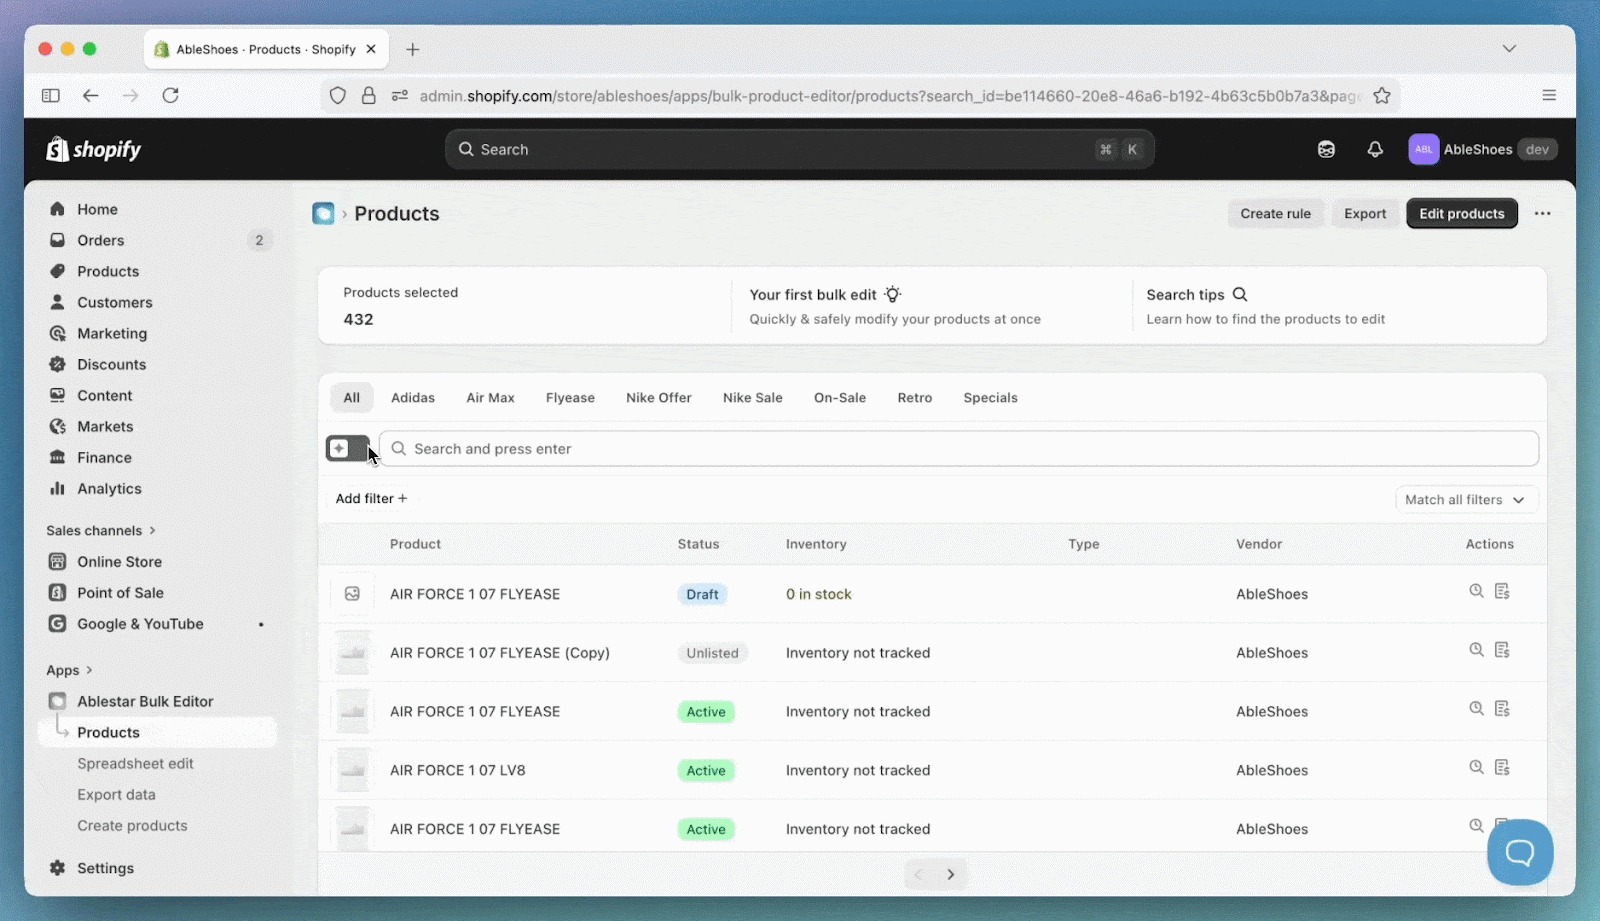Switch to the Adidas tab

tap(413, 397)
